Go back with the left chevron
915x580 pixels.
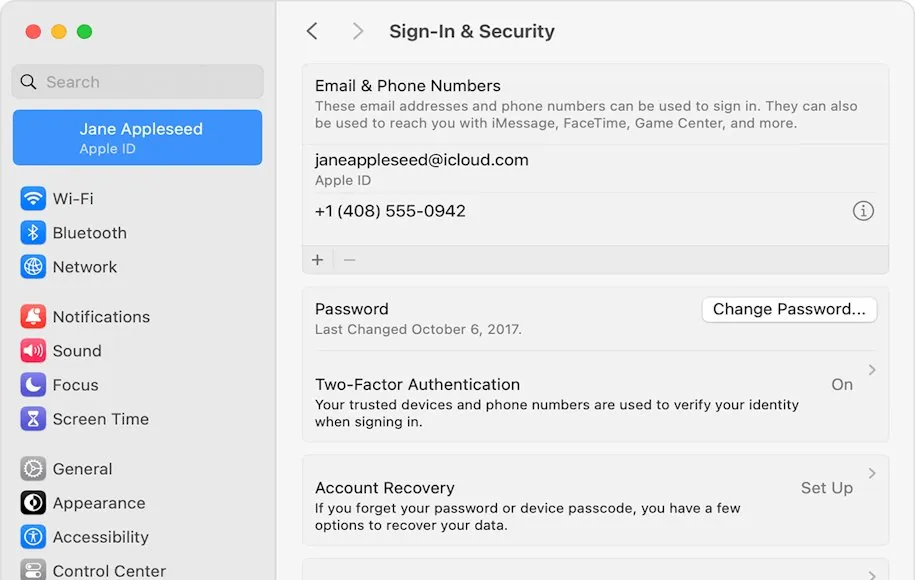coord(312,31)
